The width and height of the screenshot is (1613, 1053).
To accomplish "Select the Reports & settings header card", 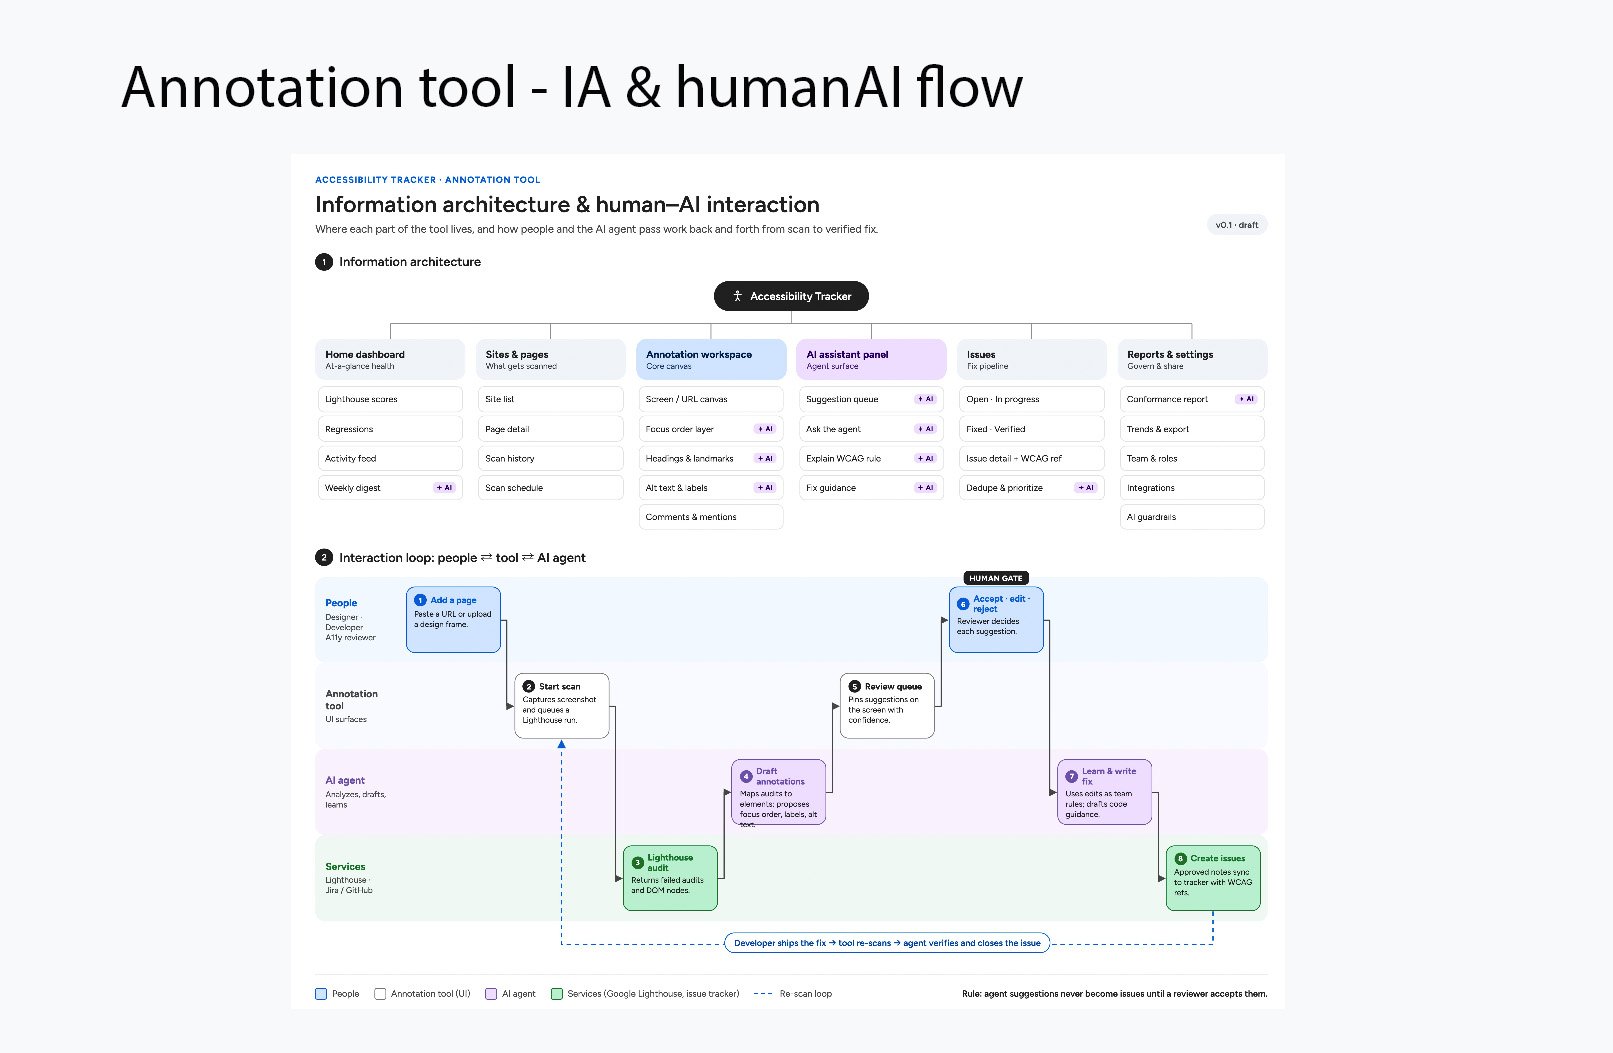I will coord(1192,360).
